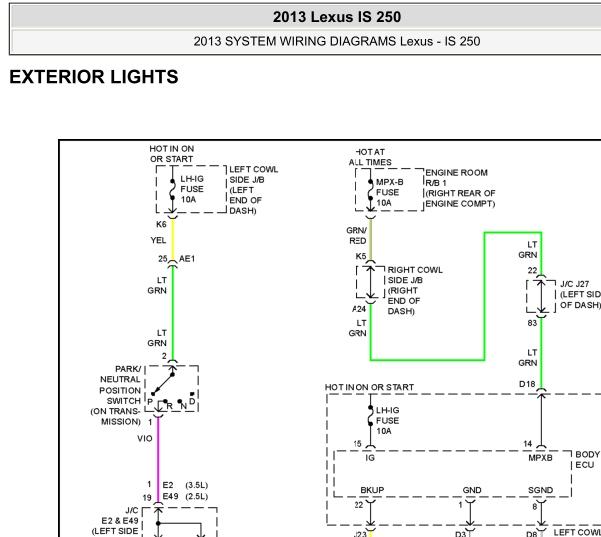Click the Right Cowl Side J/B connector symbol
Viewport: 601px width, 537px height.
(370, 282)
